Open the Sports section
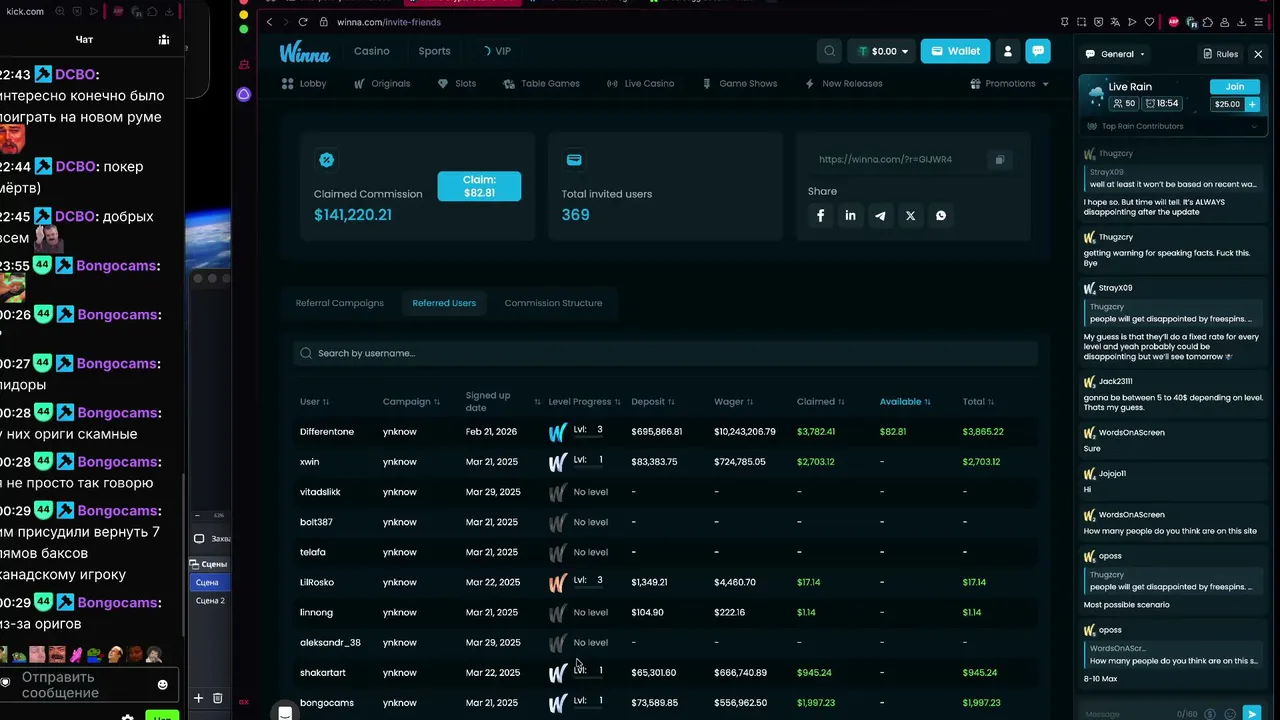The image size is (1280, 720). (x=434, y=51)
